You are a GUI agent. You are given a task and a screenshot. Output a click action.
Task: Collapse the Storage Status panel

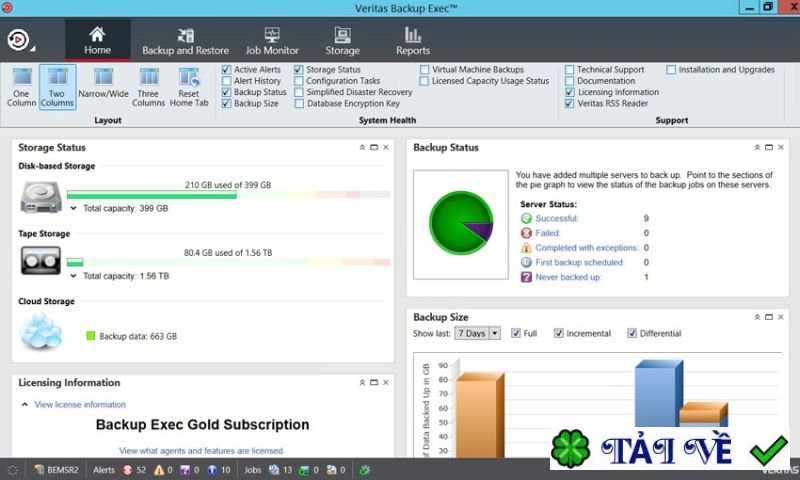point(362,147)
